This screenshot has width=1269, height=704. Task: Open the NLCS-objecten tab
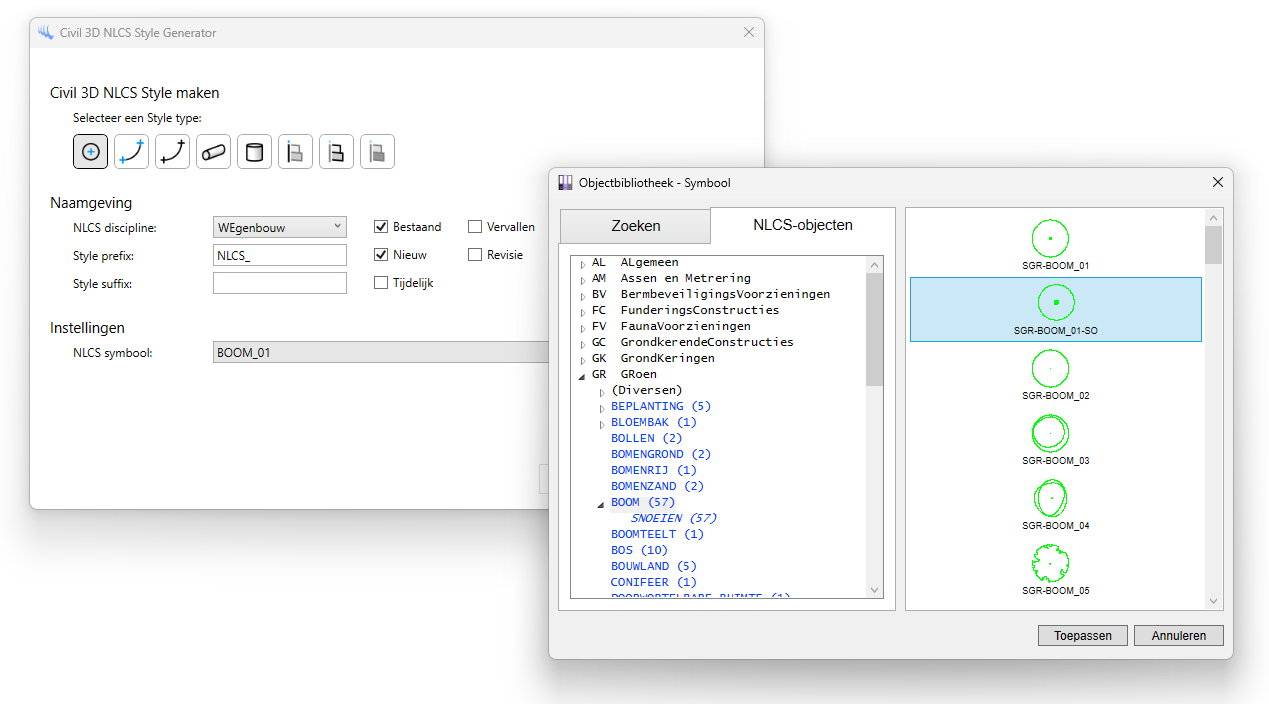(x=802, y=225)
